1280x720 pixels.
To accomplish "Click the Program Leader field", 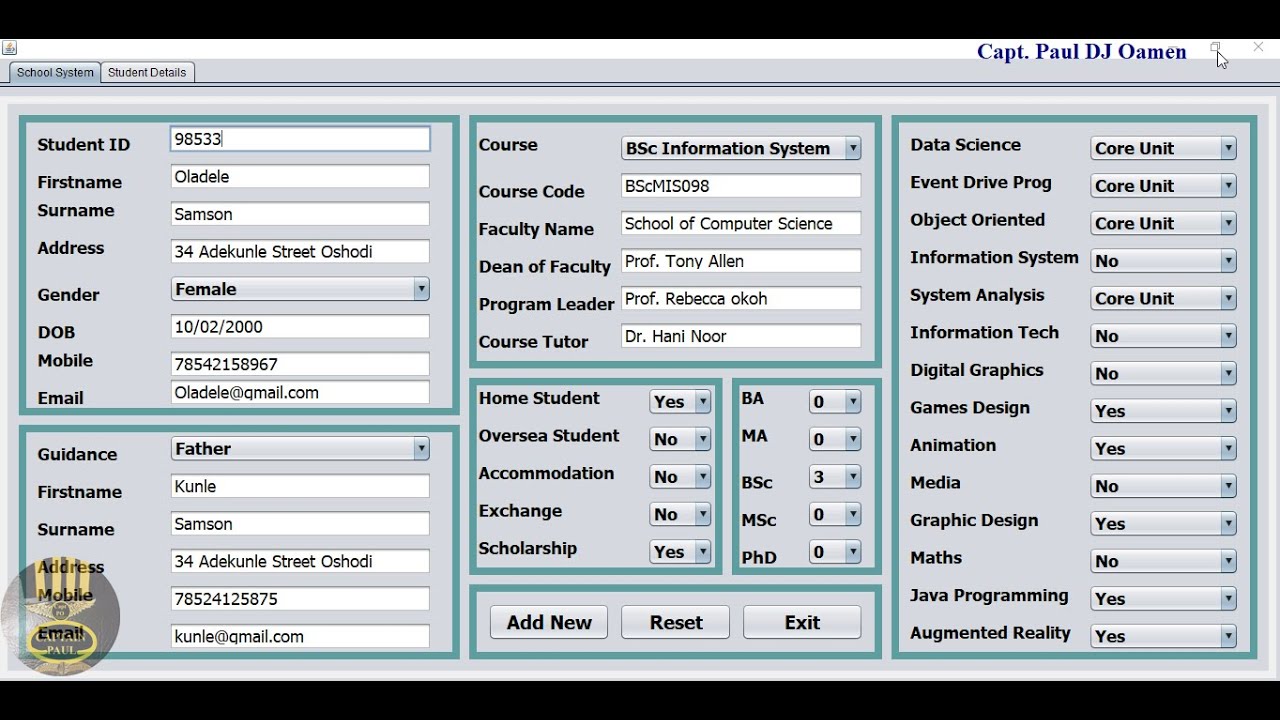I will click(741, 299).
